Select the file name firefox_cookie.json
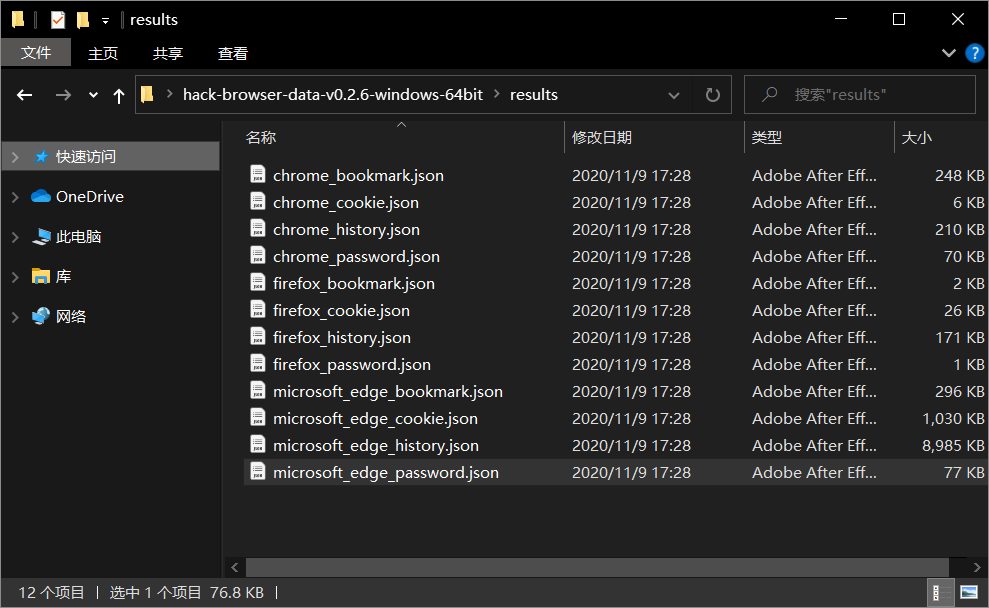Viewport: 989px width, 608px height. 341,310
